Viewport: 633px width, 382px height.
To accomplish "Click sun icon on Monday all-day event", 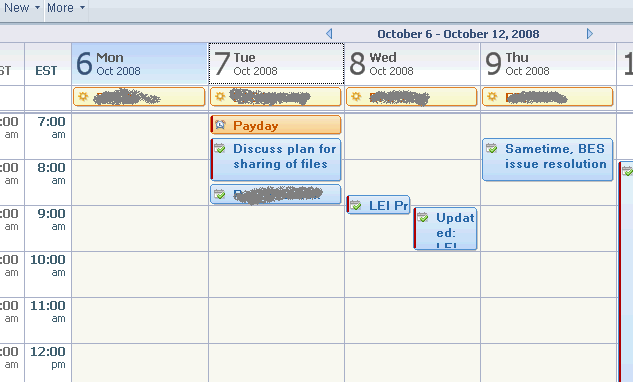I will 83,97.
